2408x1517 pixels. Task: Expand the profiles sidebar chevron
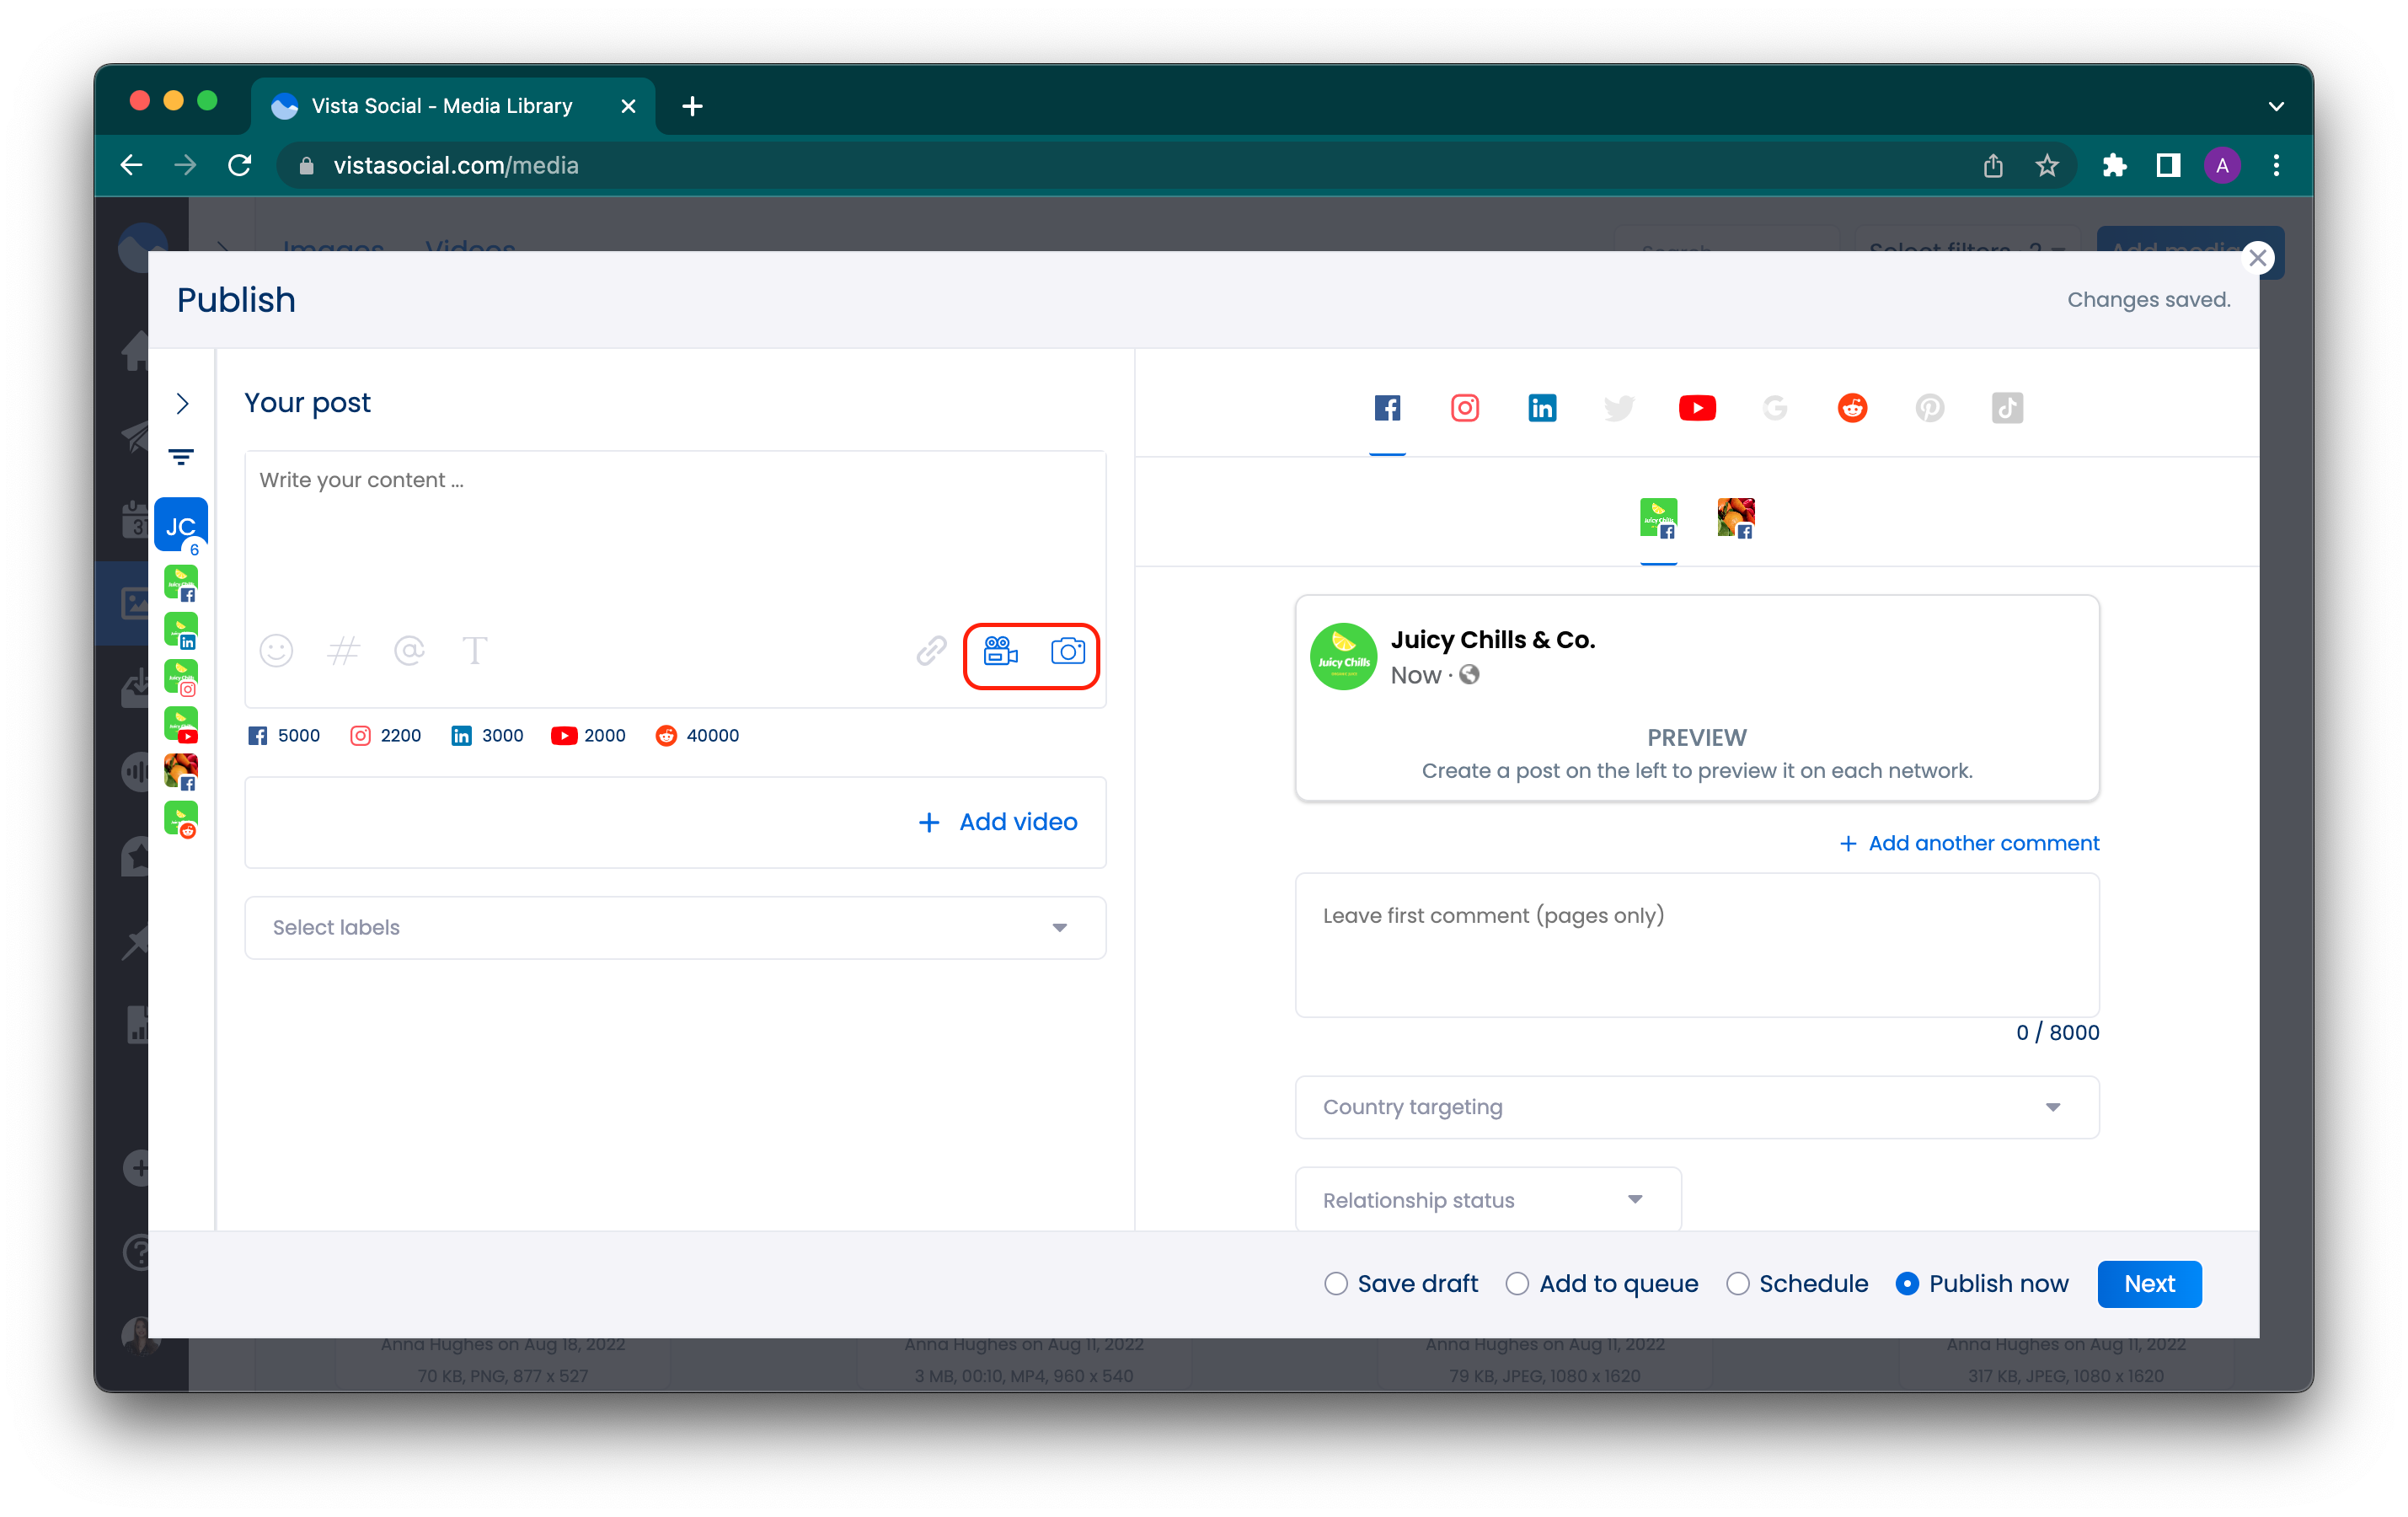point(182,403)
